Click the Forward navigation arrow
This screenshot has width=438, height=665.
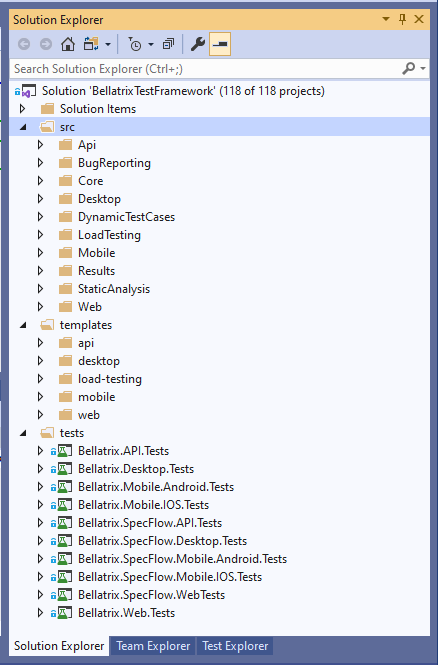[x=46, y=44]
